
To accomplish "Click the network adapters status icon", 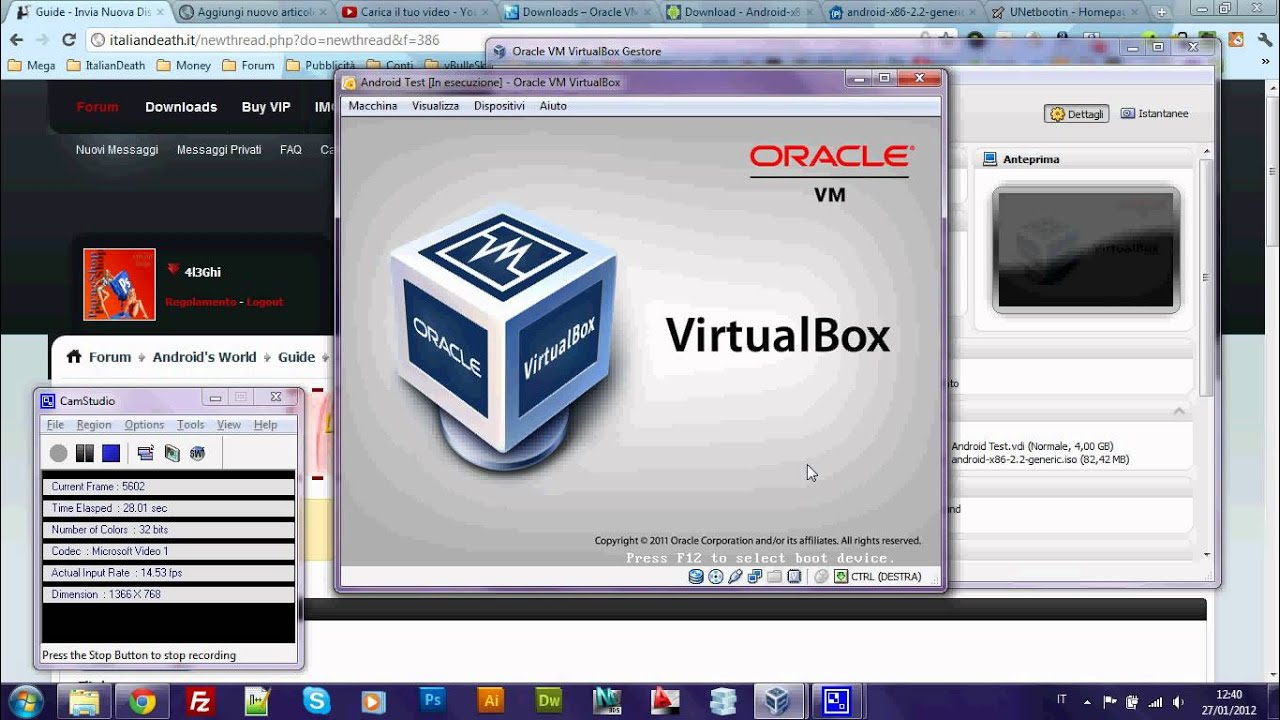I will [x=755, y=576].
